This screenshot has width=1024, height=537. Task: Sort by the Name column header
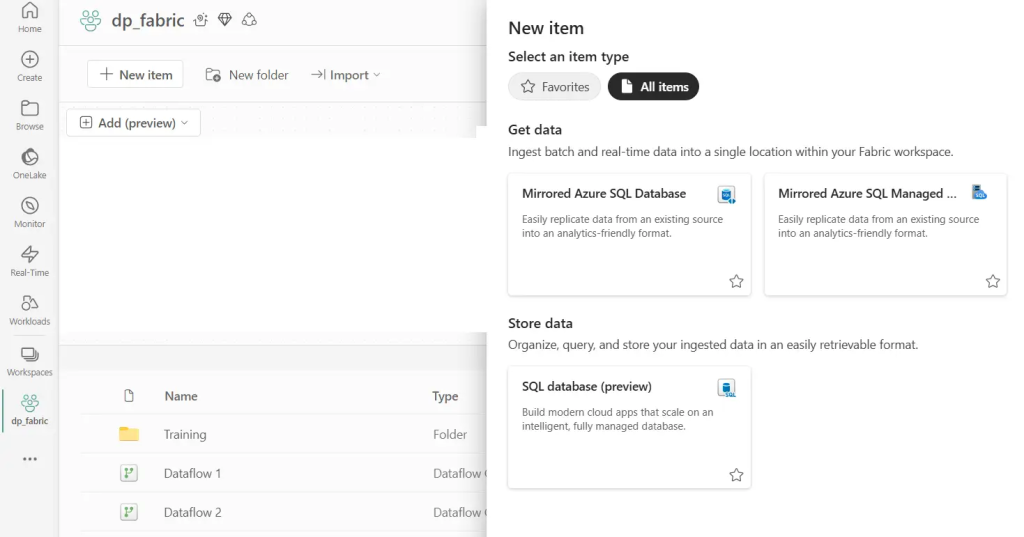click(x=181, y=396)
